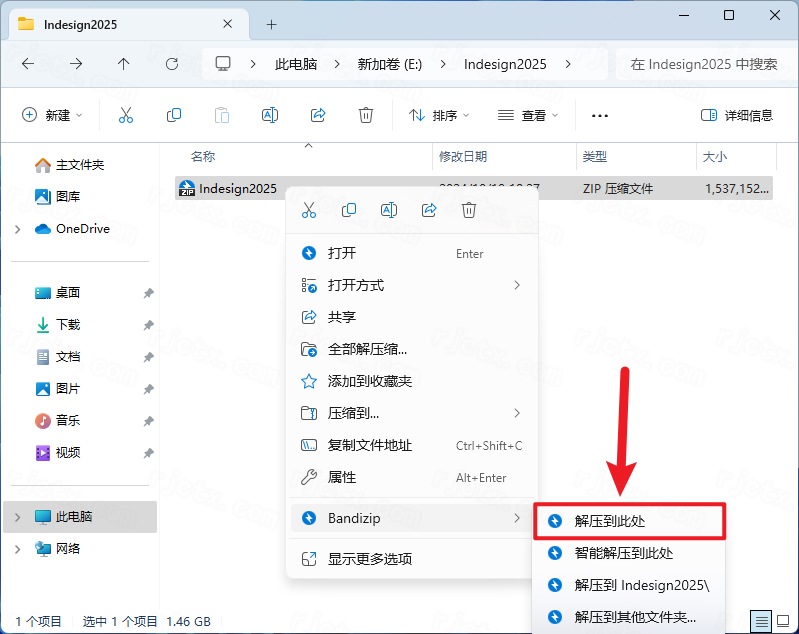Click the Delete trash icon in the toolbar
This screenshot has height=634, width=799.
click(x=366, y=115)
